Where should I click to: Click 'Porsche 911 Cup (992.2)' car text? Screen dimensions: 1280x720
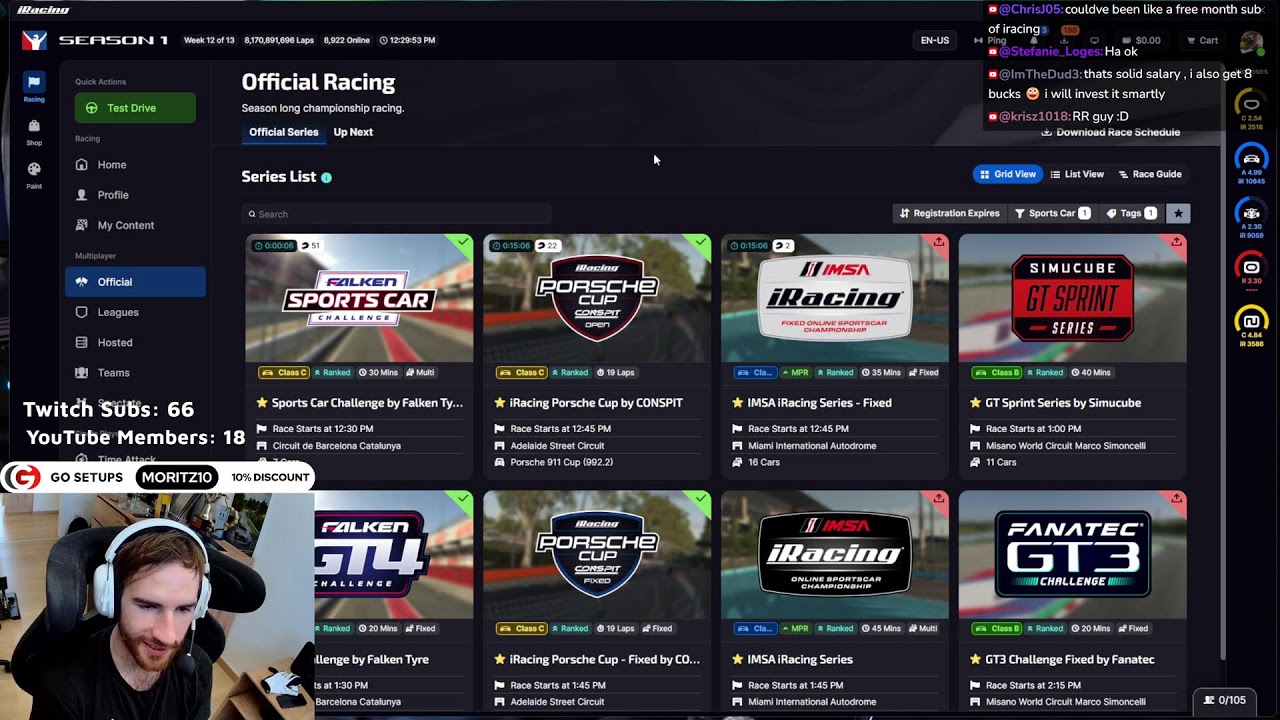561,462
